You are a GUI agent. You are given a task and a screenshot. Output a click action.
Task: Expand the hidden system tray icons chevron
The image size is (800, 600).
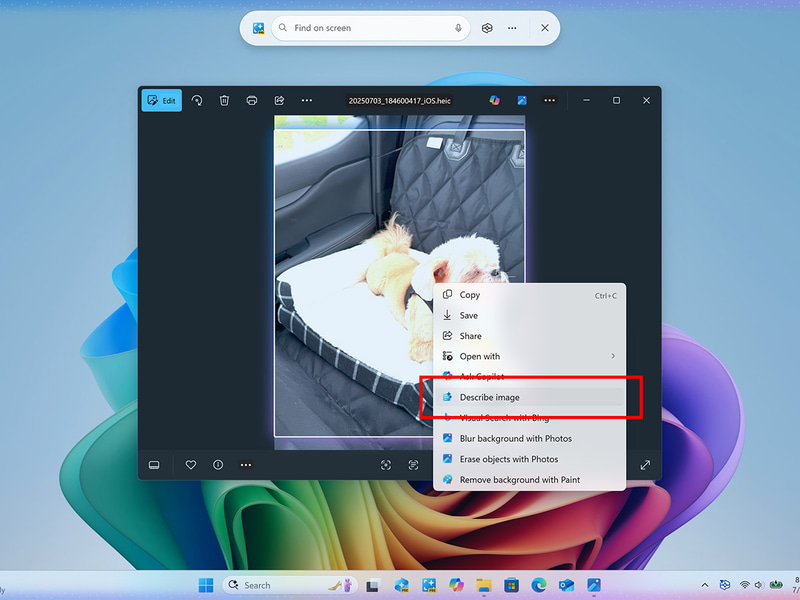click(x=705, y=585)
